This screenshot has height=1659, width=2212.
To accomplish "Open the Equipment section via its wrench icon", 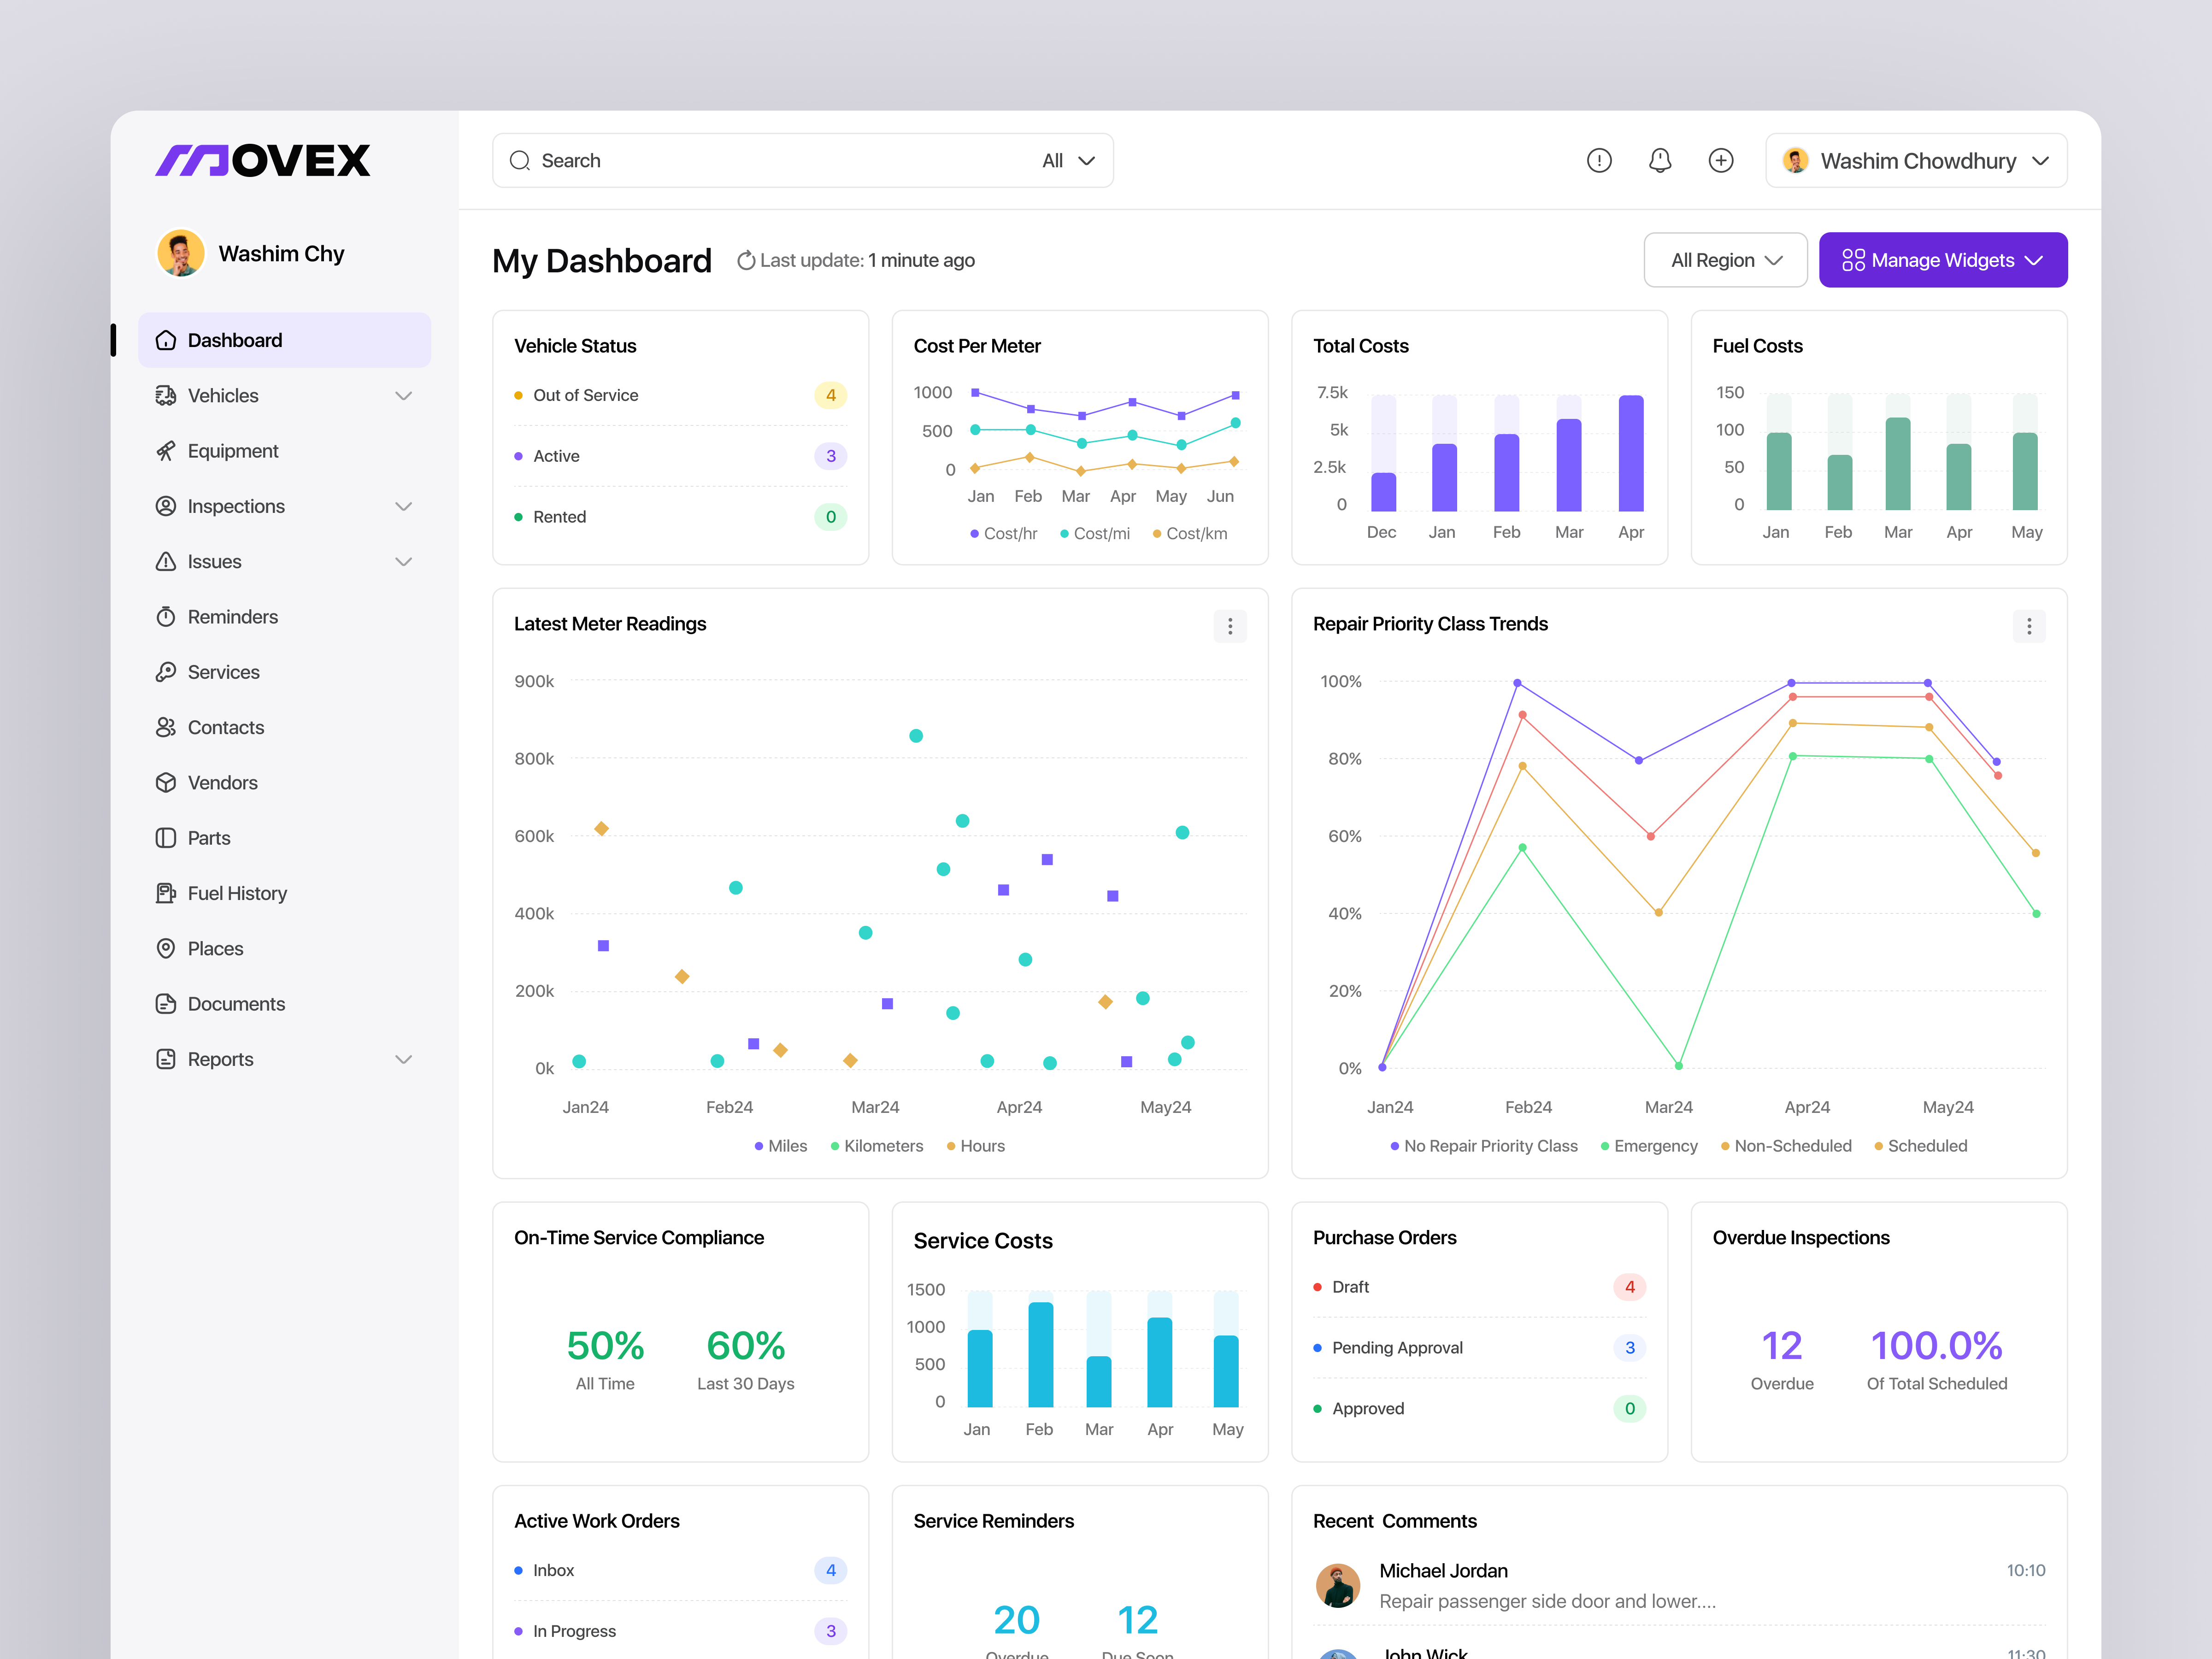I will point(167,451).
